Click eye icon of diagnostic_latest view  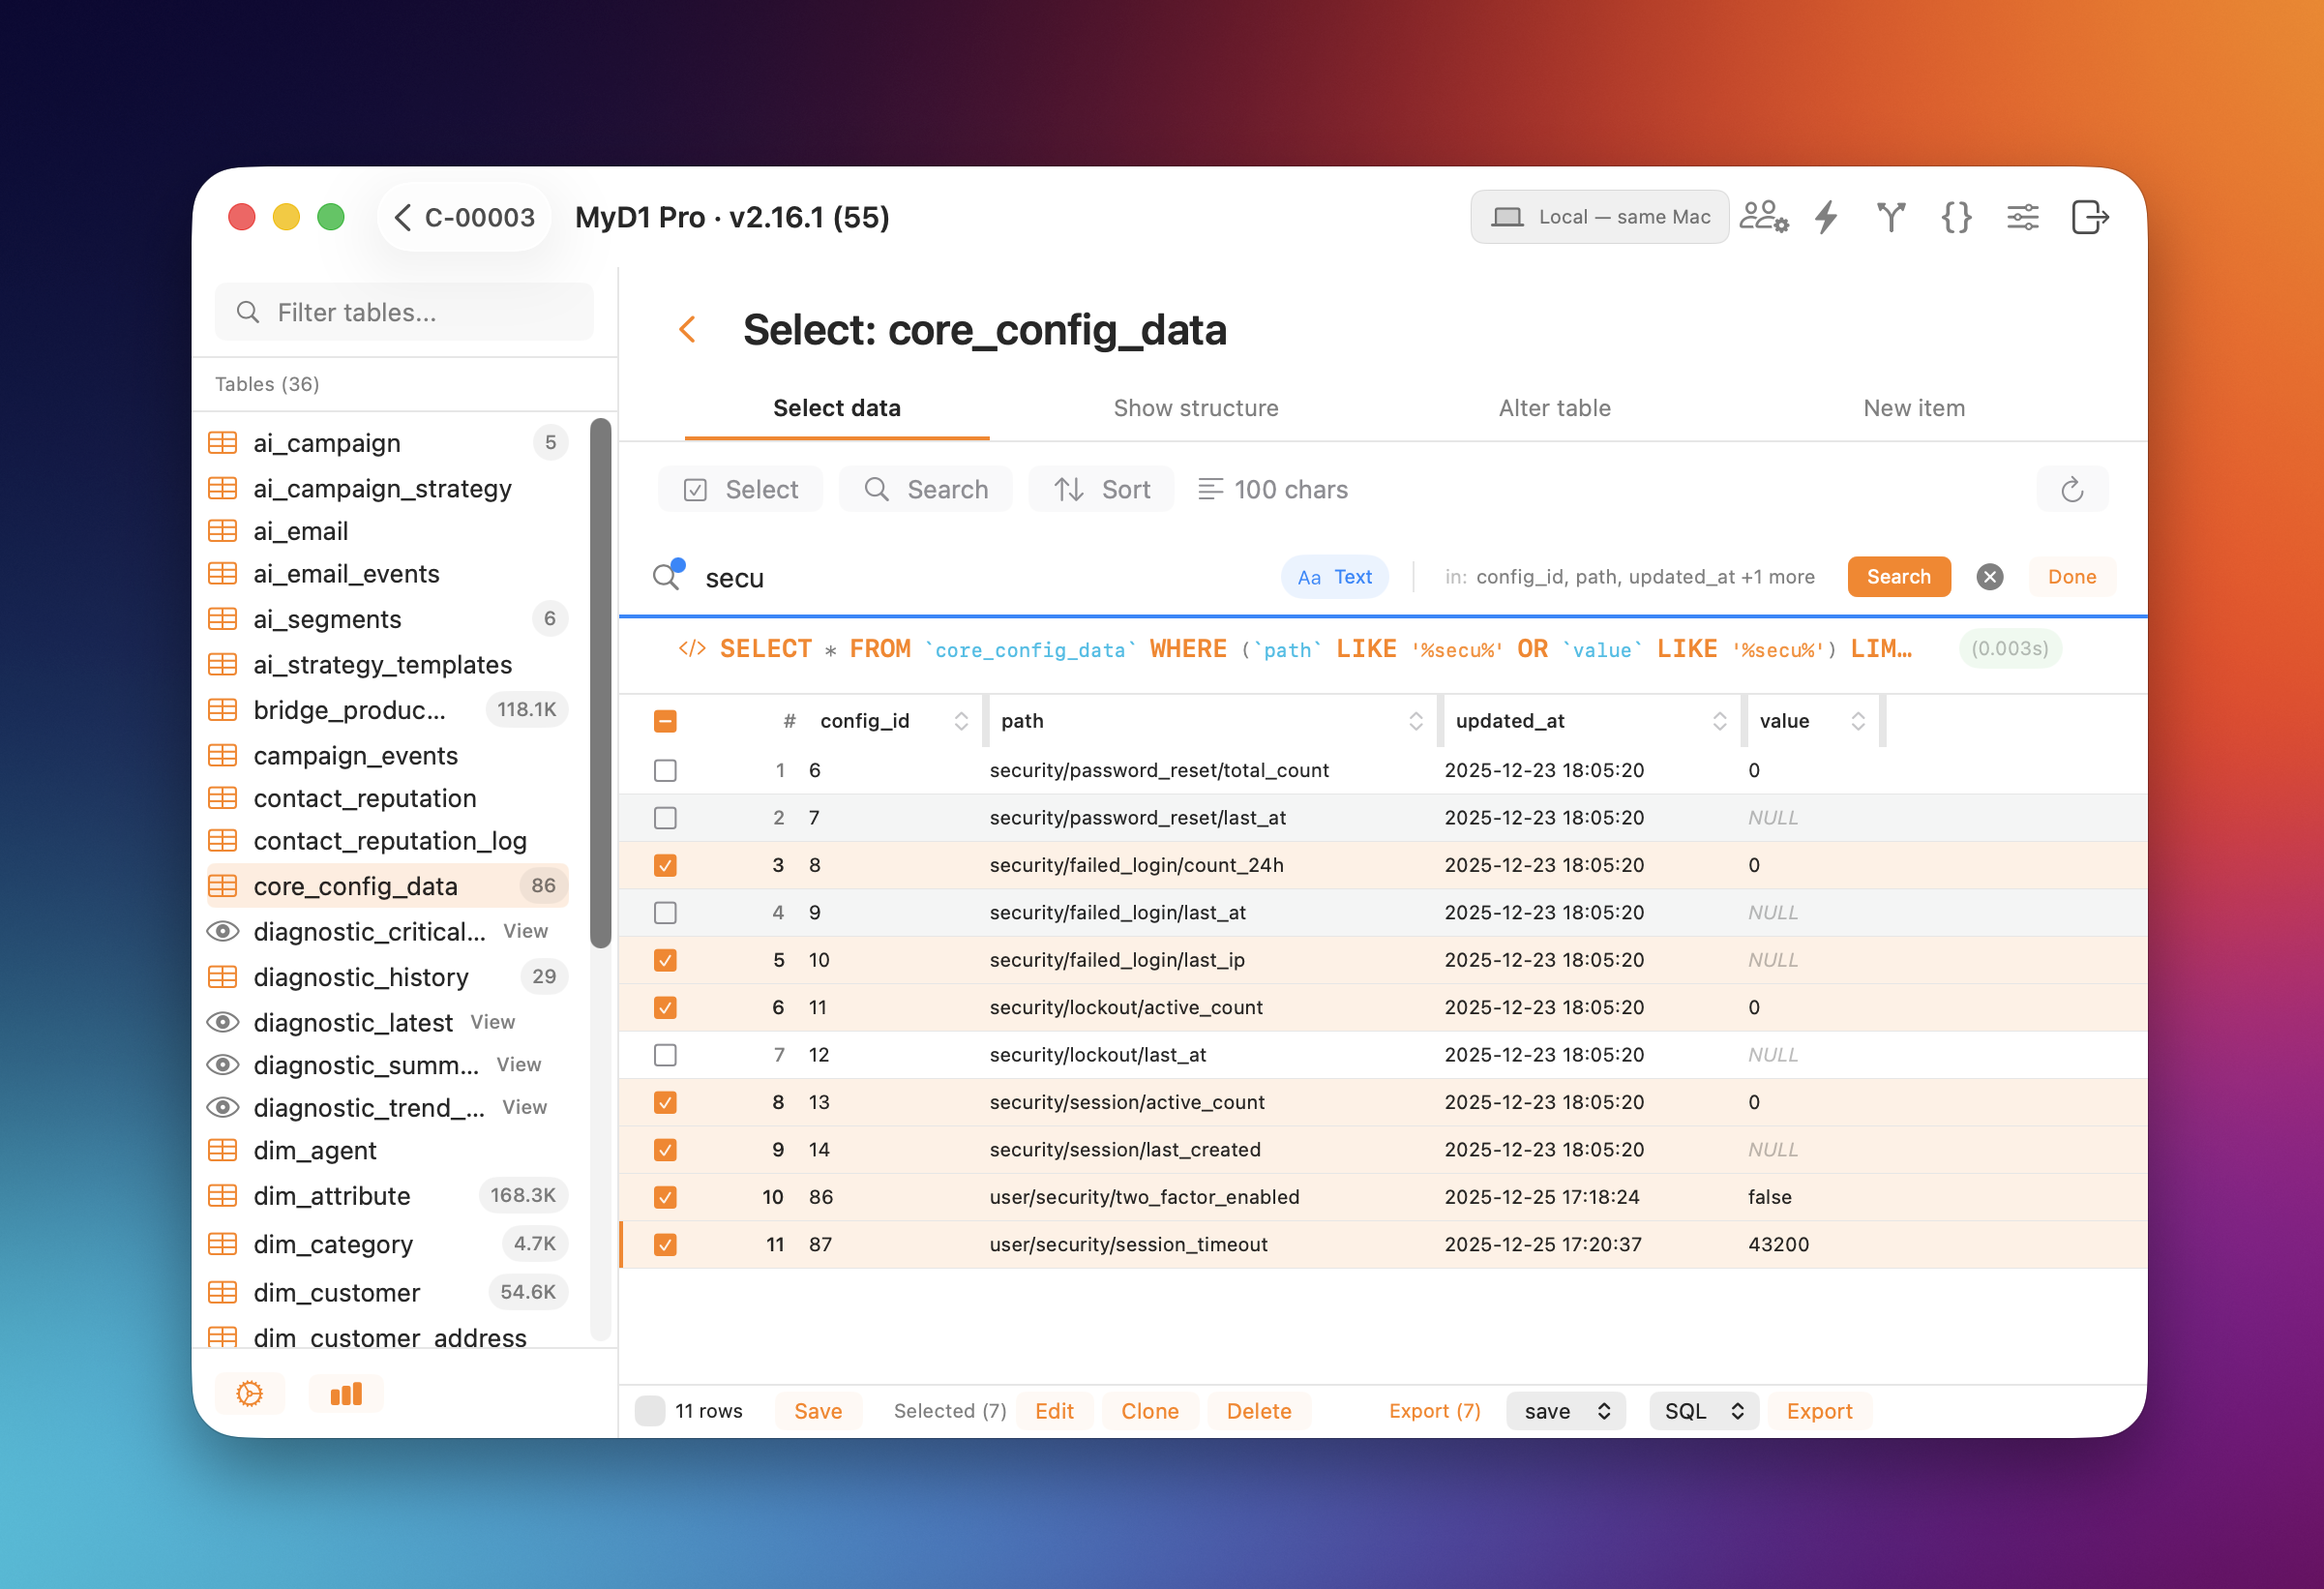[x=223, y=1022]
